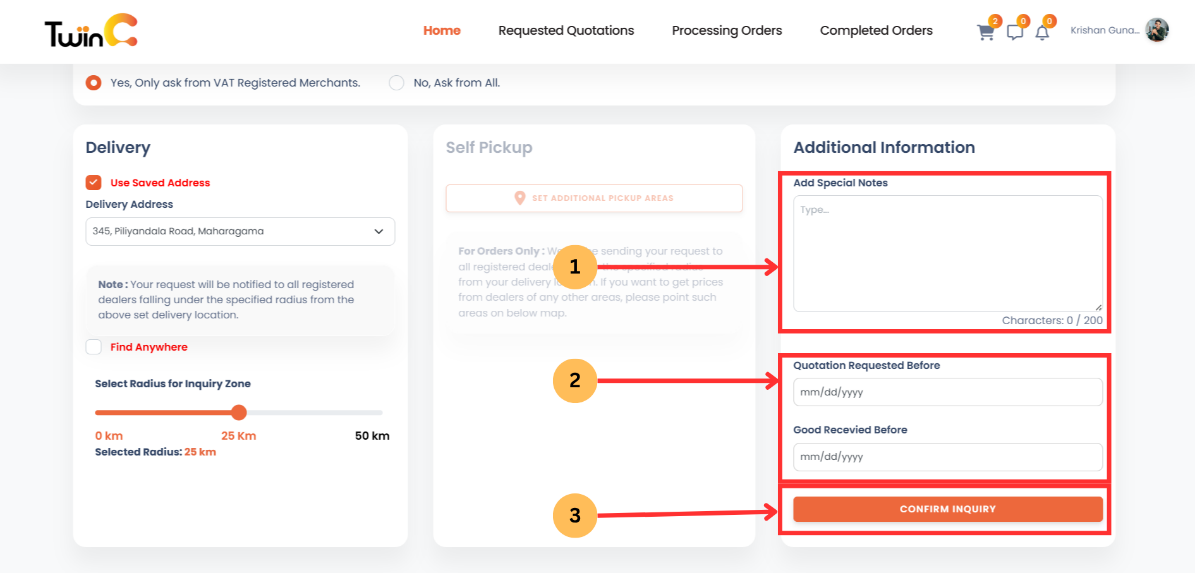The width and height of the screenshot is (1195, 573).
Task: Click the inquiry zone radius slider handle
Action: pyautogui.click(x=239, y=412)
